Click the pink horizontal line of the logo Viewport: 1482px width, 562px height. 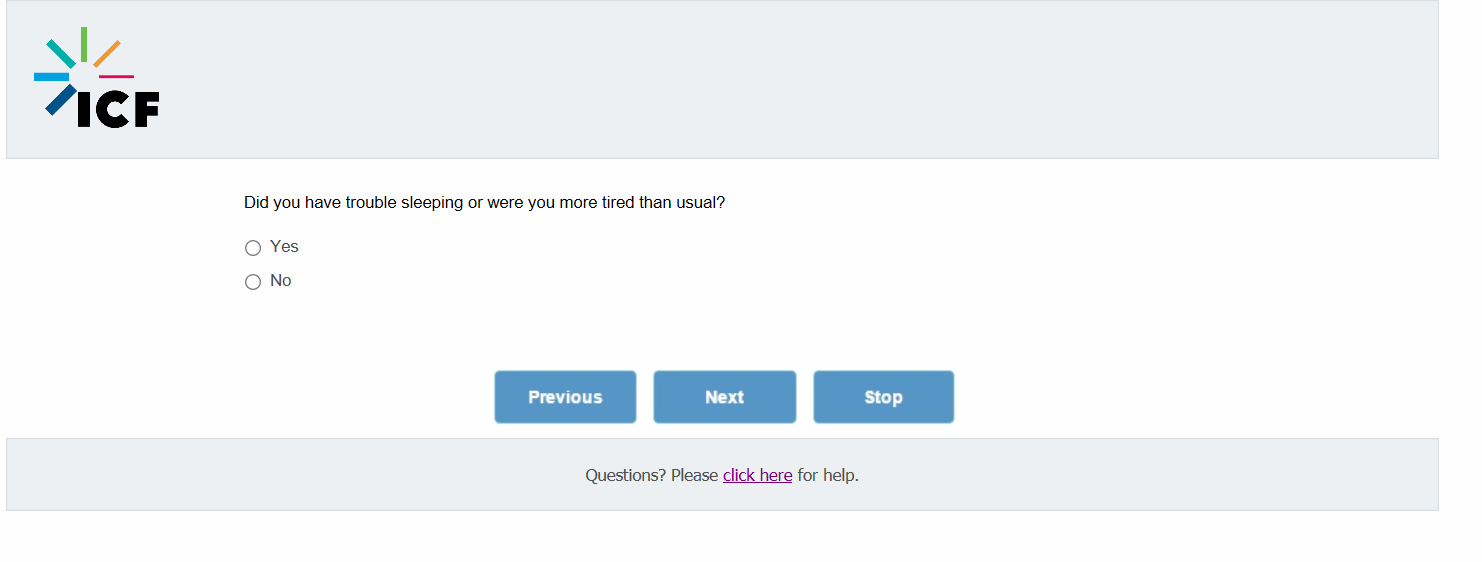click(x=116, y=76)
